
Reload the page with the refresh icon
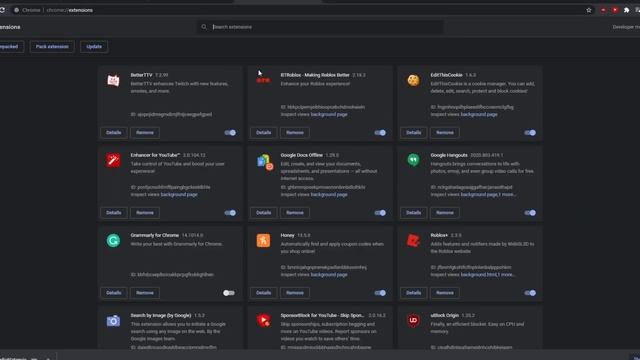pos(2,10)
